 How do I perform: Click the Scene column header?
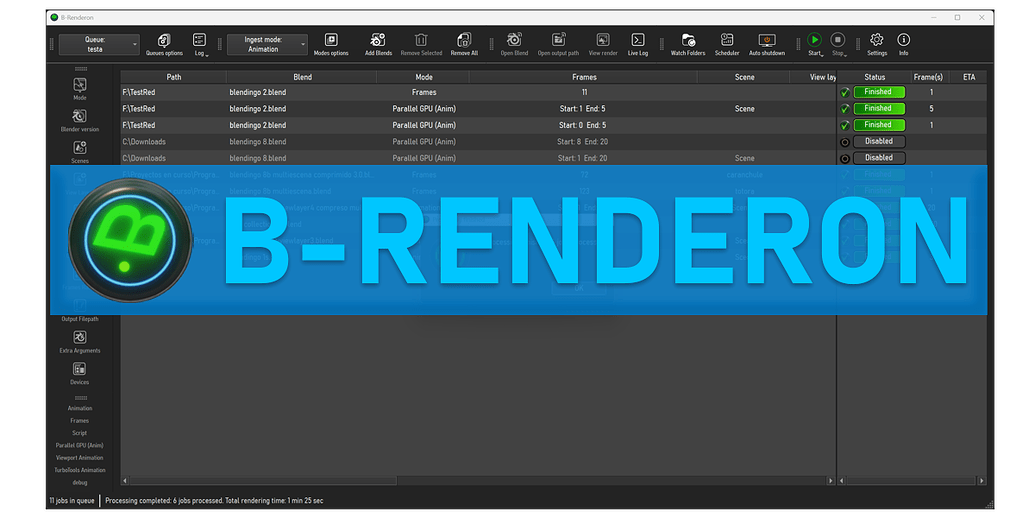coord(744,77)
